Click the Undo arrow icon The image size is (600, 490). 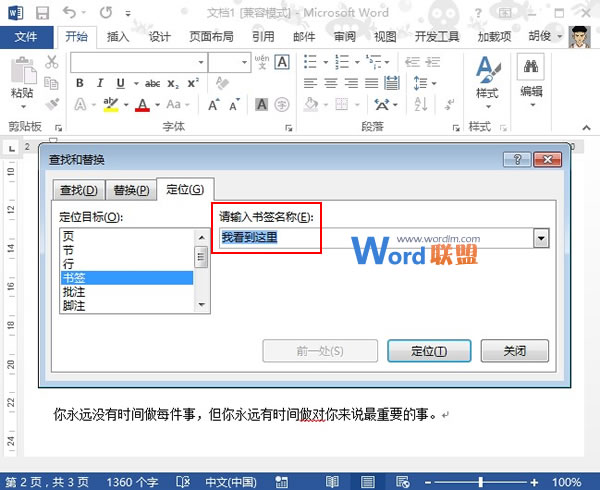point(70,13)
